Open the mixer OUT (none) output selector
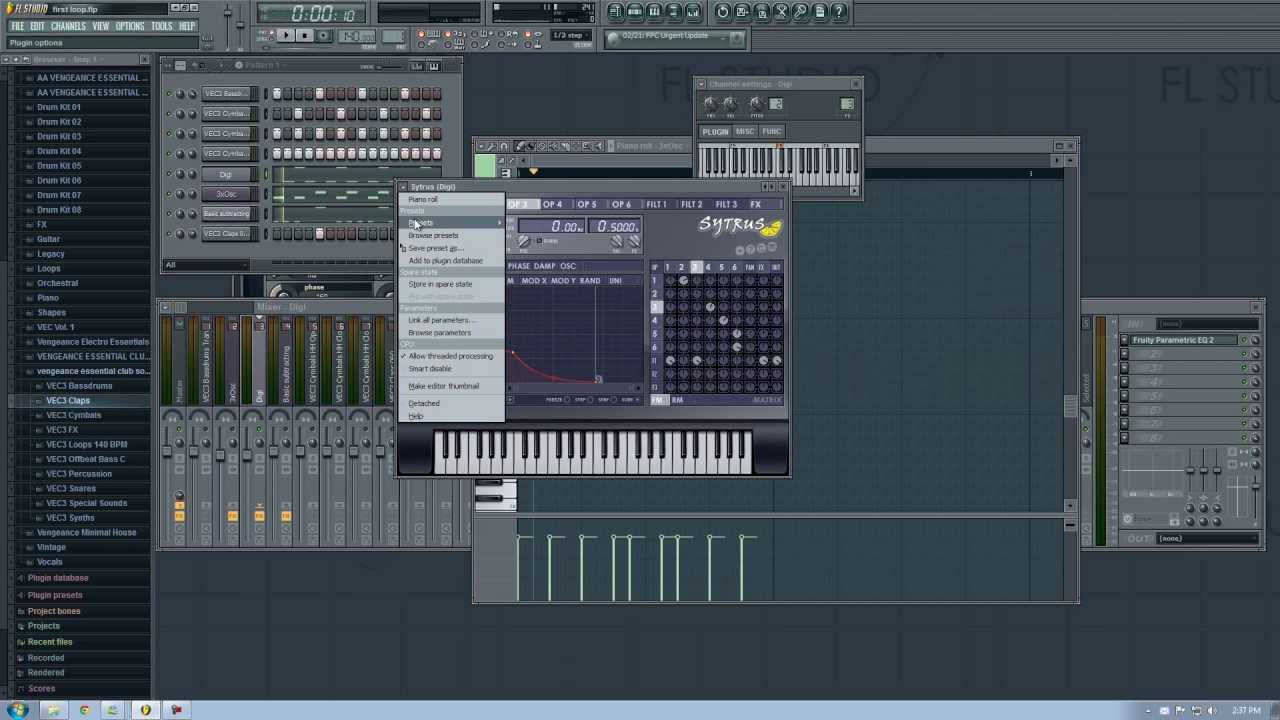The image size is (1280, 720). coord(1206,538)
